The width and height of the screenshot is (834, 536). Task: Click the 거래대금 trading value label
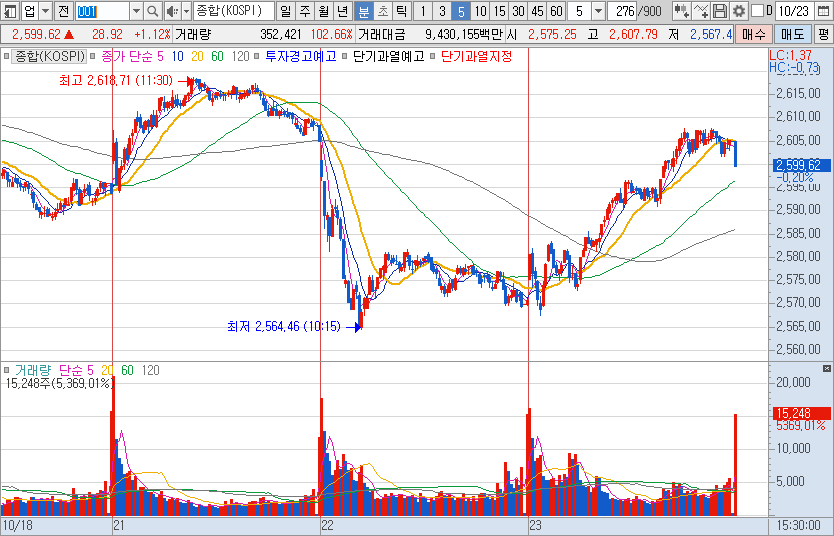[381, 35]
